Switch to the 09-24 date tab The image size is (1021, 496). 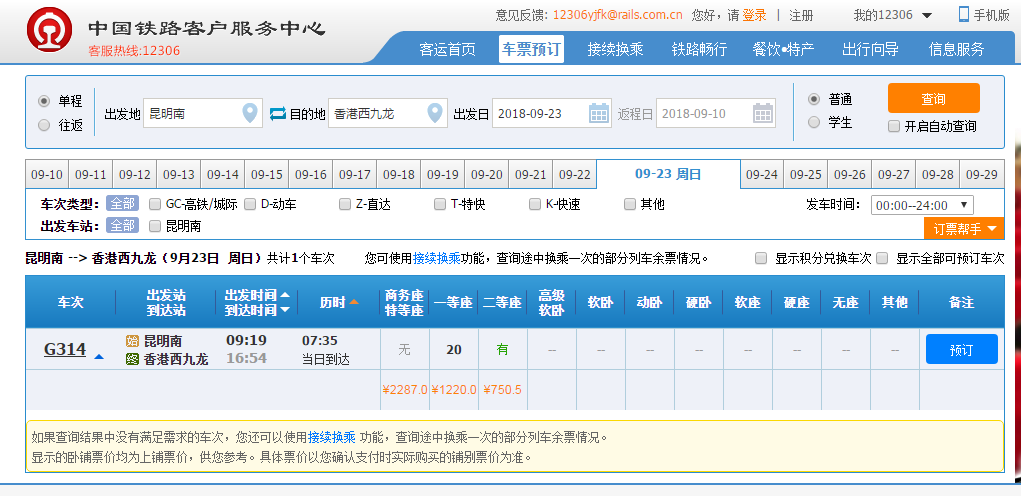(x=762, y=174)
